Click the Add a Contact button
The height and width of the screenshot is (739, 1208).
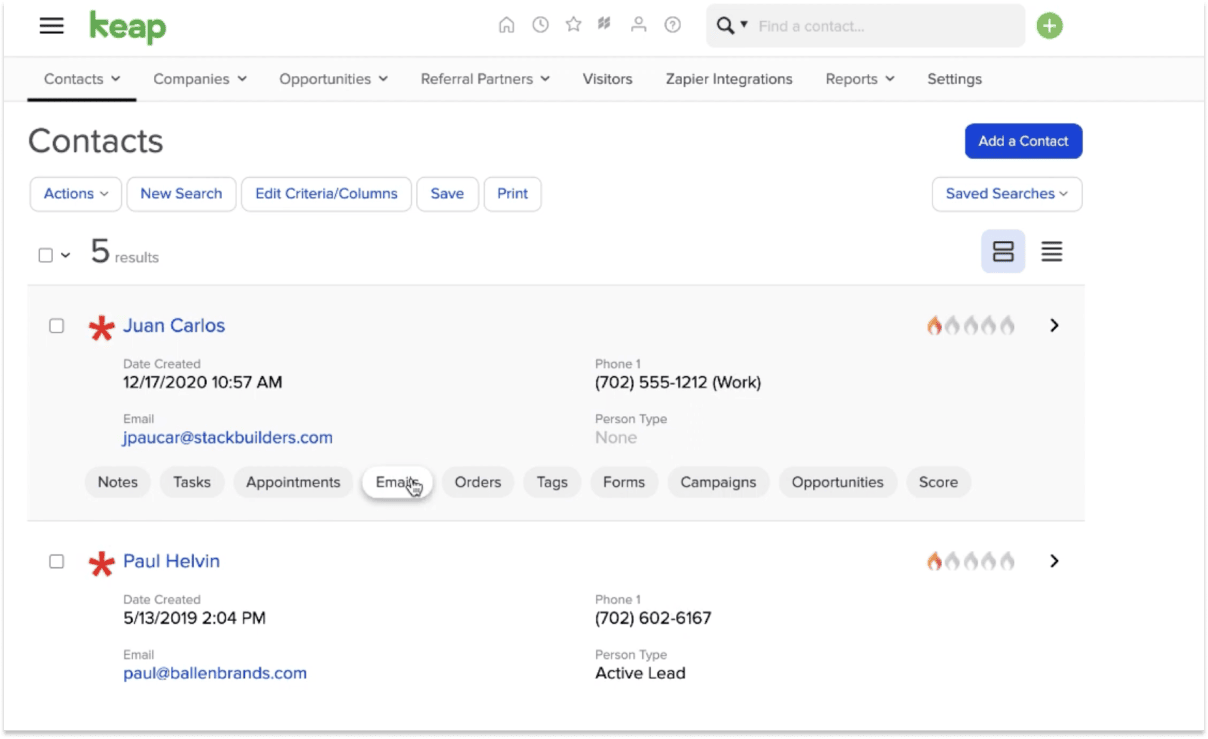tap(1022, 141)
